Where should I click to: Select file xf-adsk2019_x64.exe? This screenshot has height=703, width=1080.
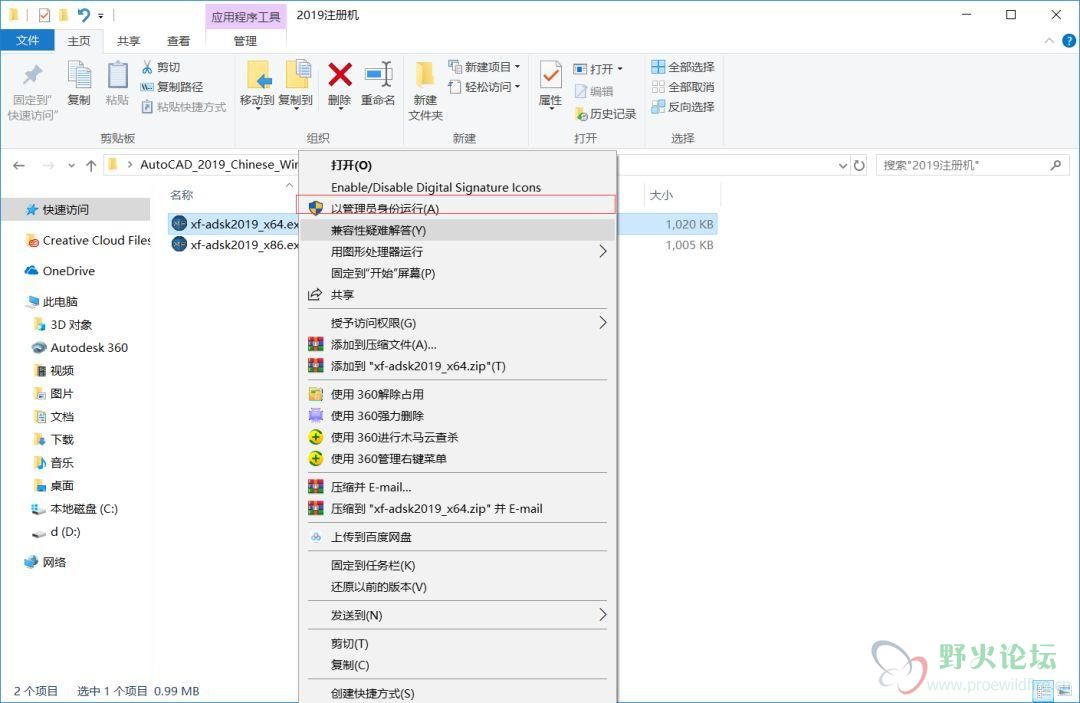(x=234, y=224)
